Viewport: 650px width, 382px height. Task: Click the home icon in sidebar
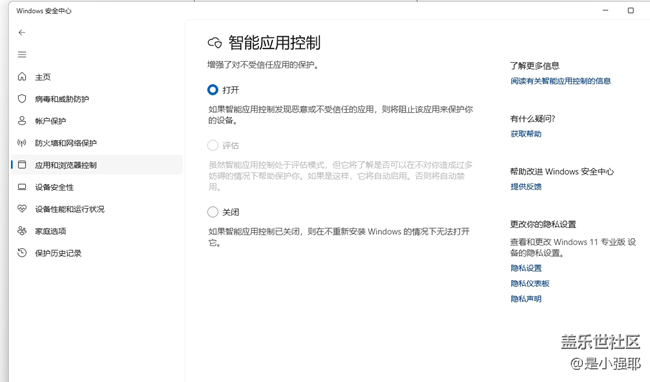click(x=22, y=77)
